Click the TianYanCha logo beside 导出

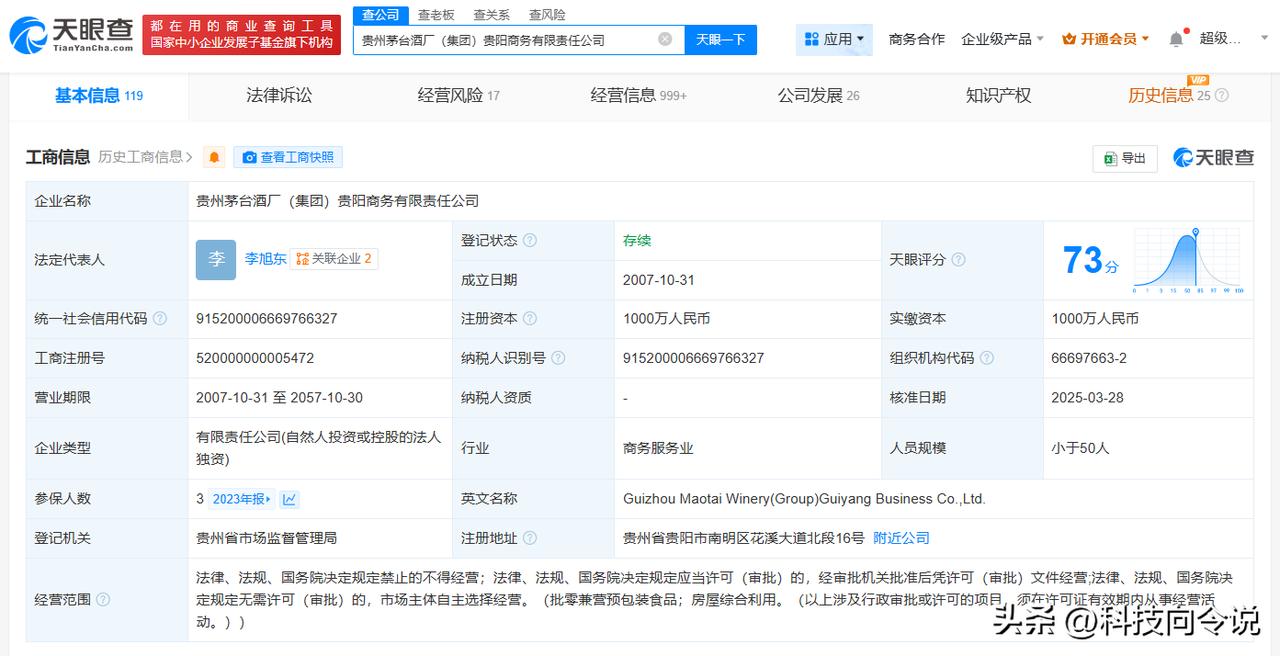pyautogui.click(x=1213, y=157)
